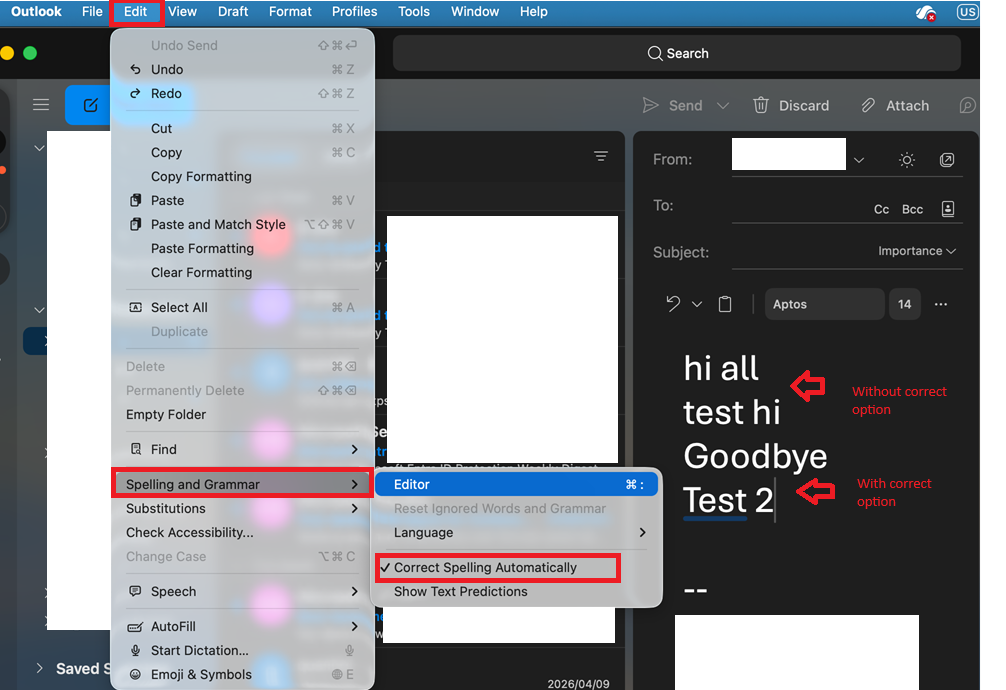The width and height of the screenshot is (1006, 690).
Task: Open the Importance dropdown
Action: [x=917, y=251]
